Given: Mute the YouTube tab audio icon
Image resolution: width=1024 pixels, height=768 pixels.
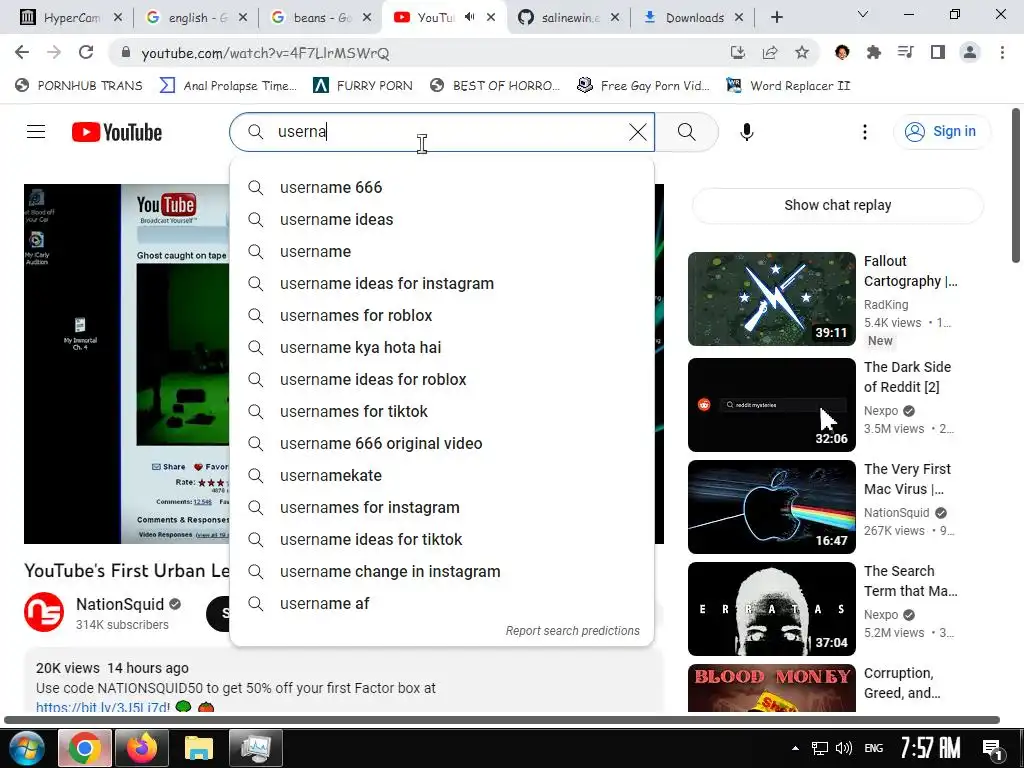Looking at the screenshot, I should pyautogui.click(x=470, y=18).
